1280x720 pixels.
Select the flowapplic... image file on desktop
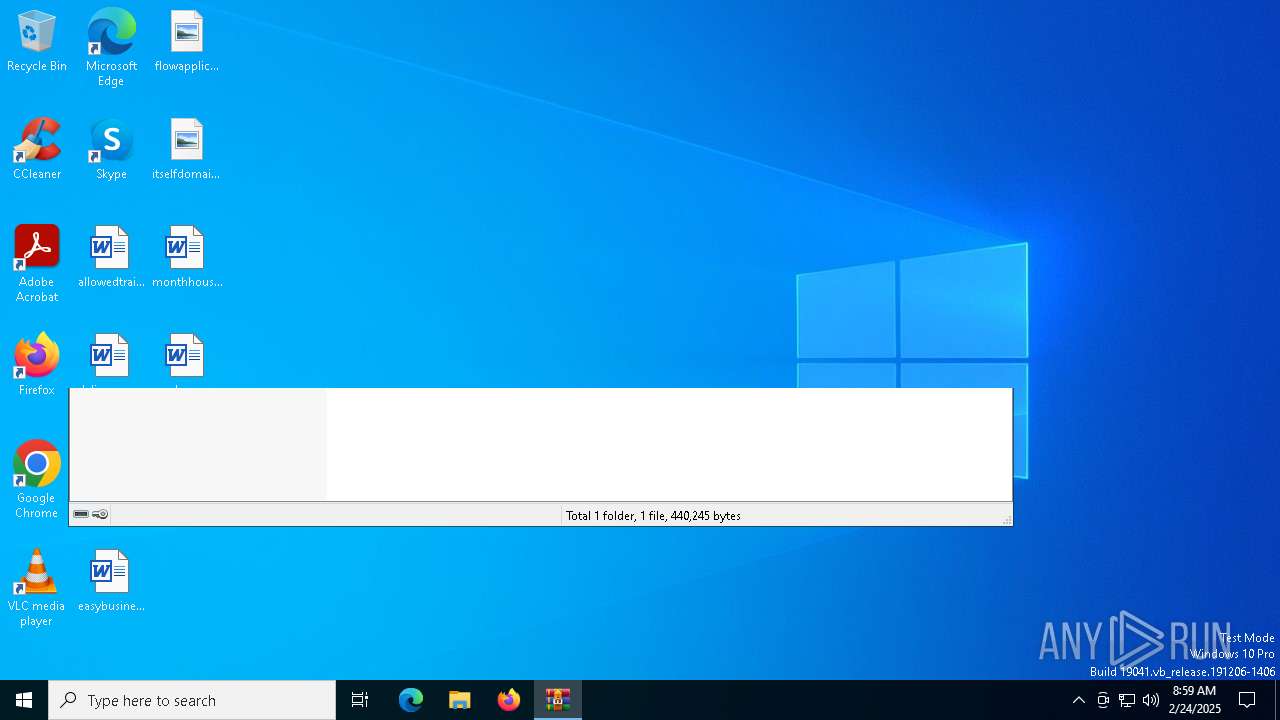pyautogui.click(x=186, y=41)
